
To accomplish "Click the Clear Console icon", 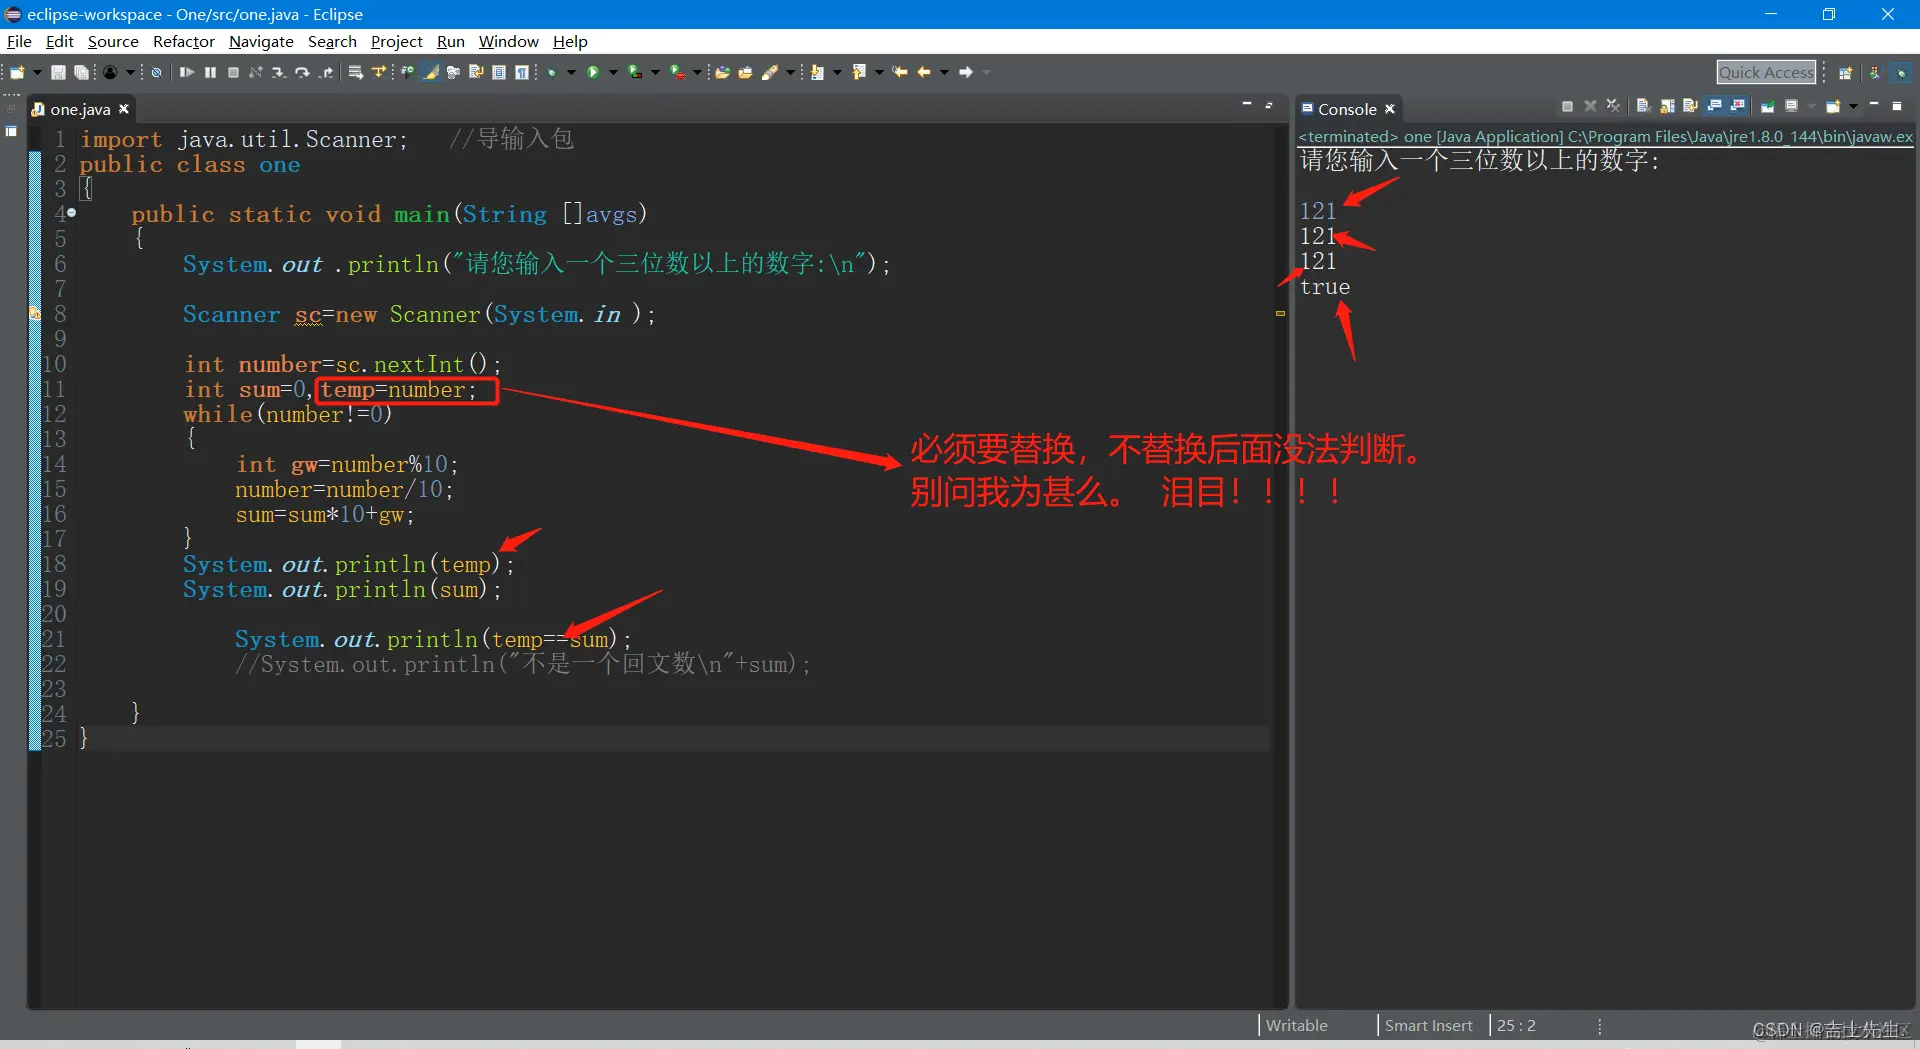I will (1644, 106).
